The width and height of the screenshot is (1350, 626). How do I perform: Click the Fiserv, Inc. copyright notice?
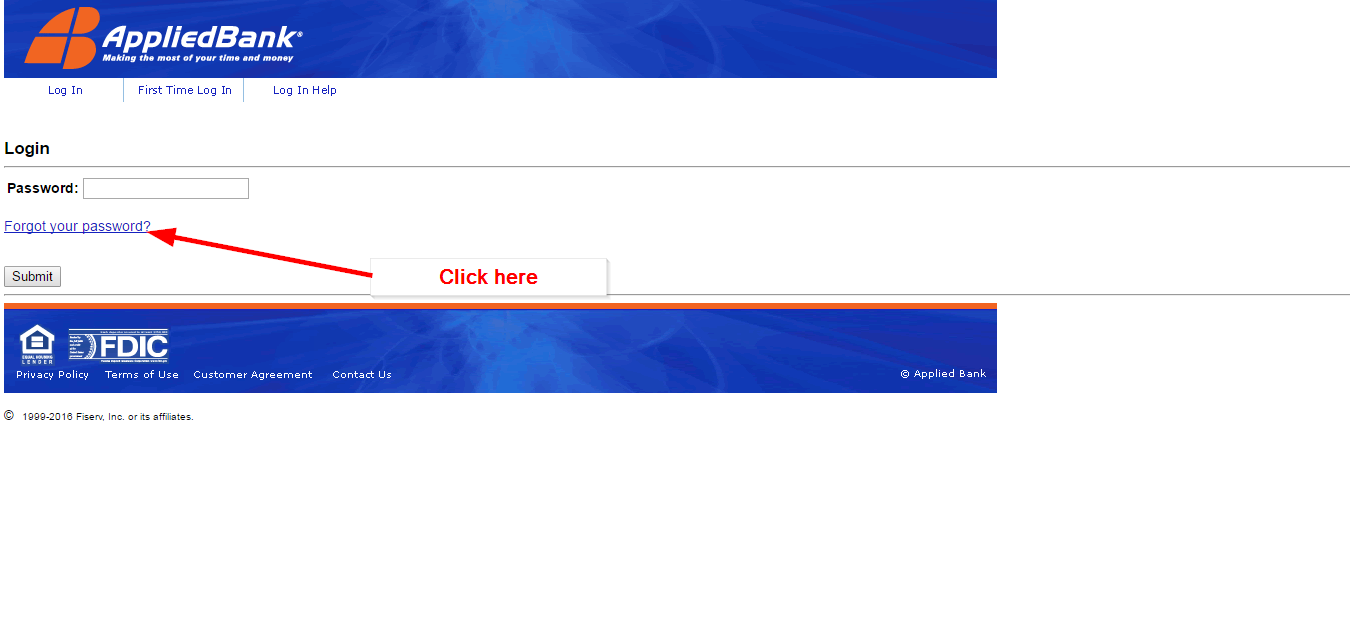tap(99, 416)
